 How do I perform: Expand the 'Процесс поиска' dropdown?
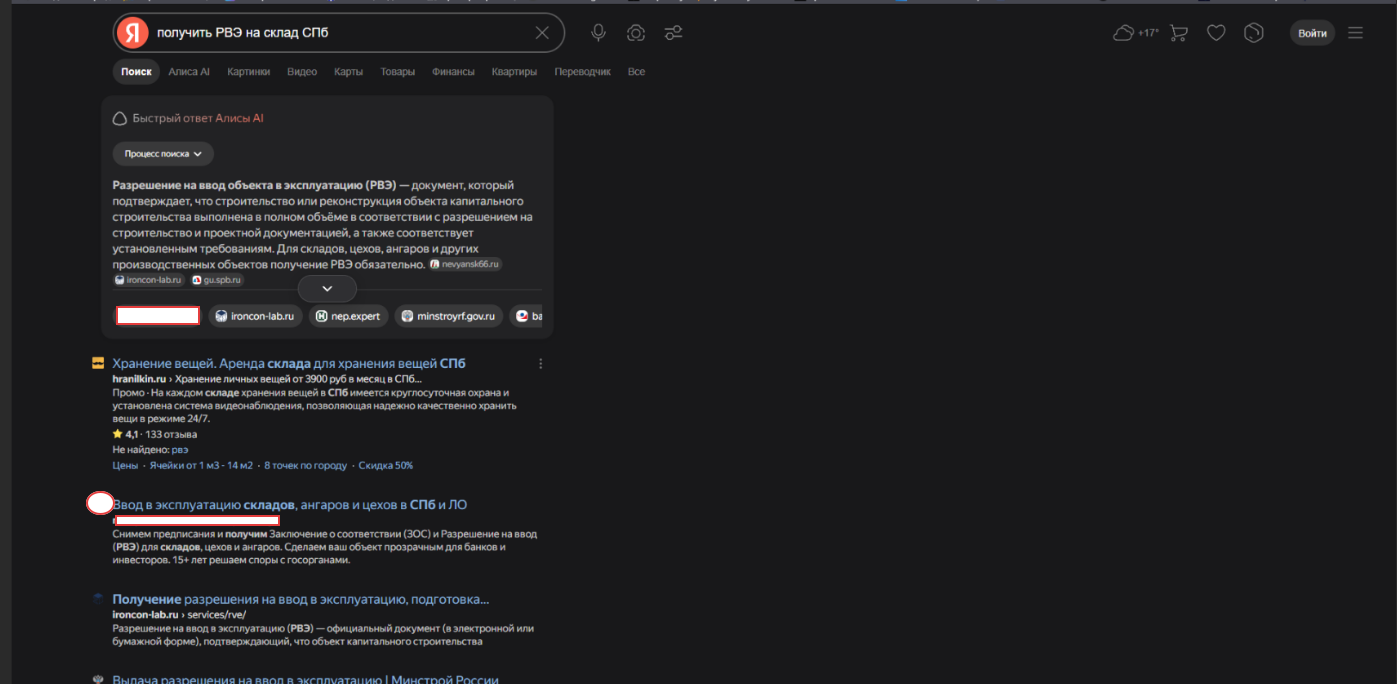tap(163, 154)
